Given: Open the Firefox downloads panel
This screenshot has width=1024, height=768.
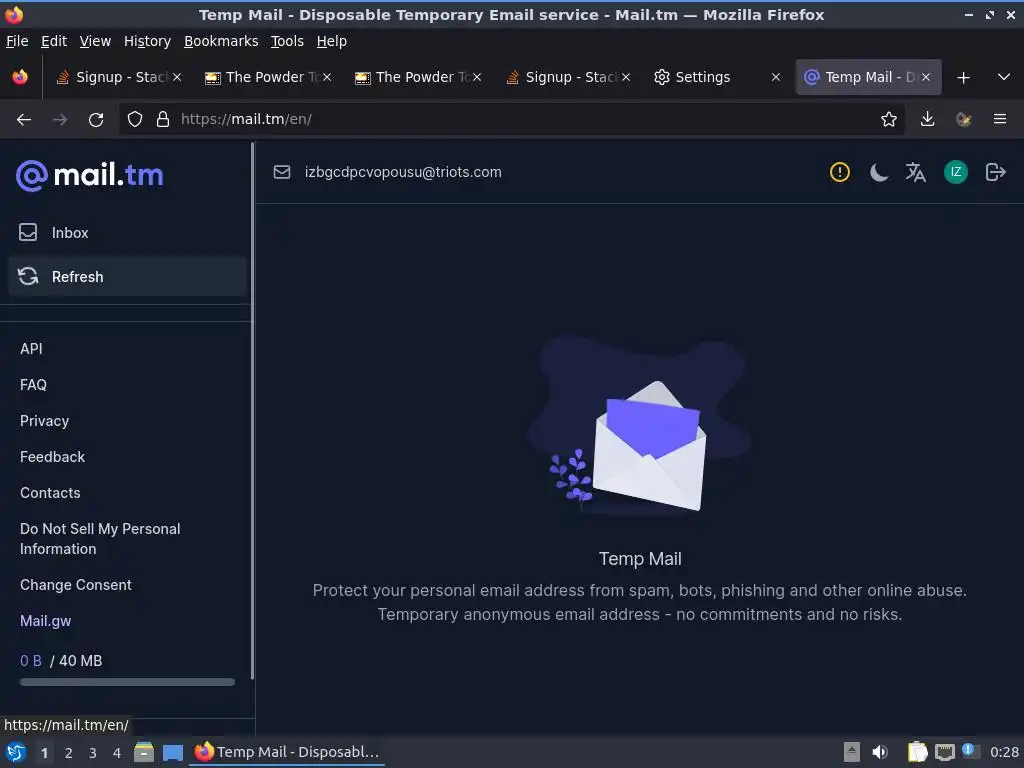Looking at the screenshot, I should tap(927, 119).
